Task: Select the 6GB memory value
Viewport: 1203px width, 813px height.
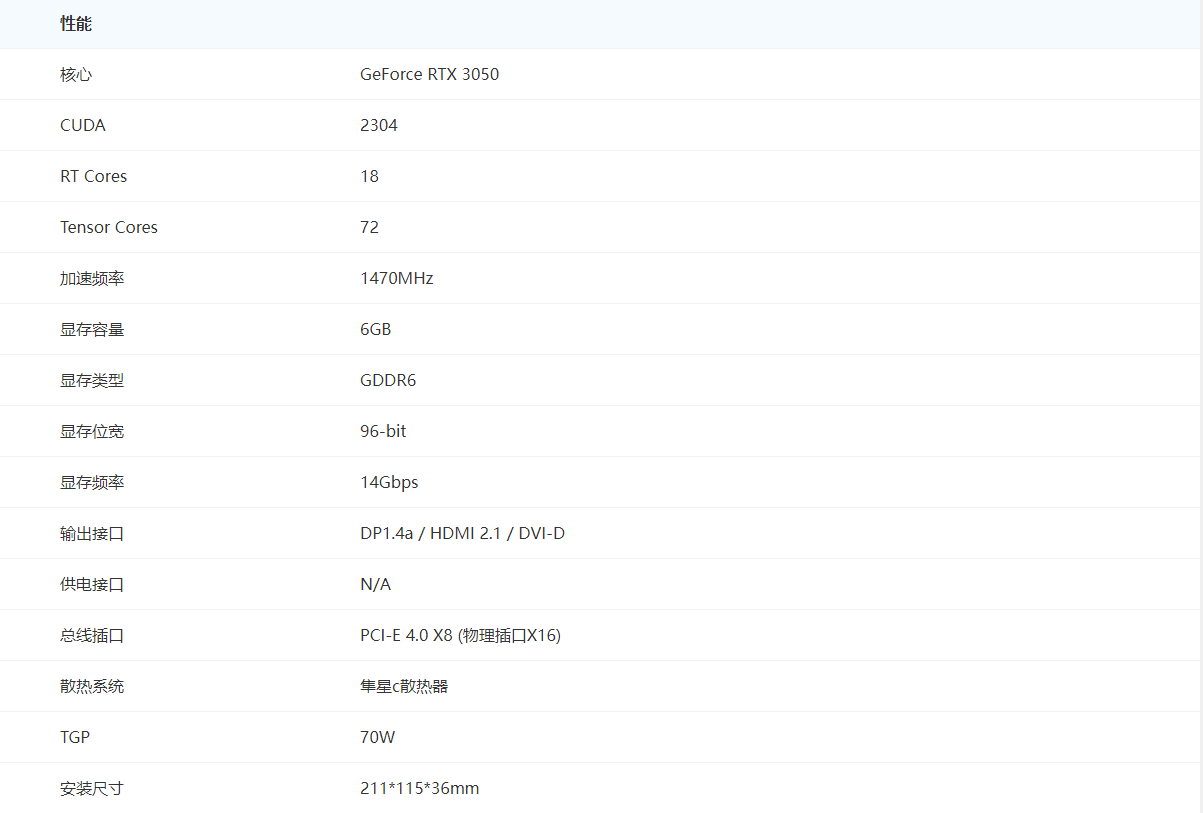Action: tap(376, 330)
